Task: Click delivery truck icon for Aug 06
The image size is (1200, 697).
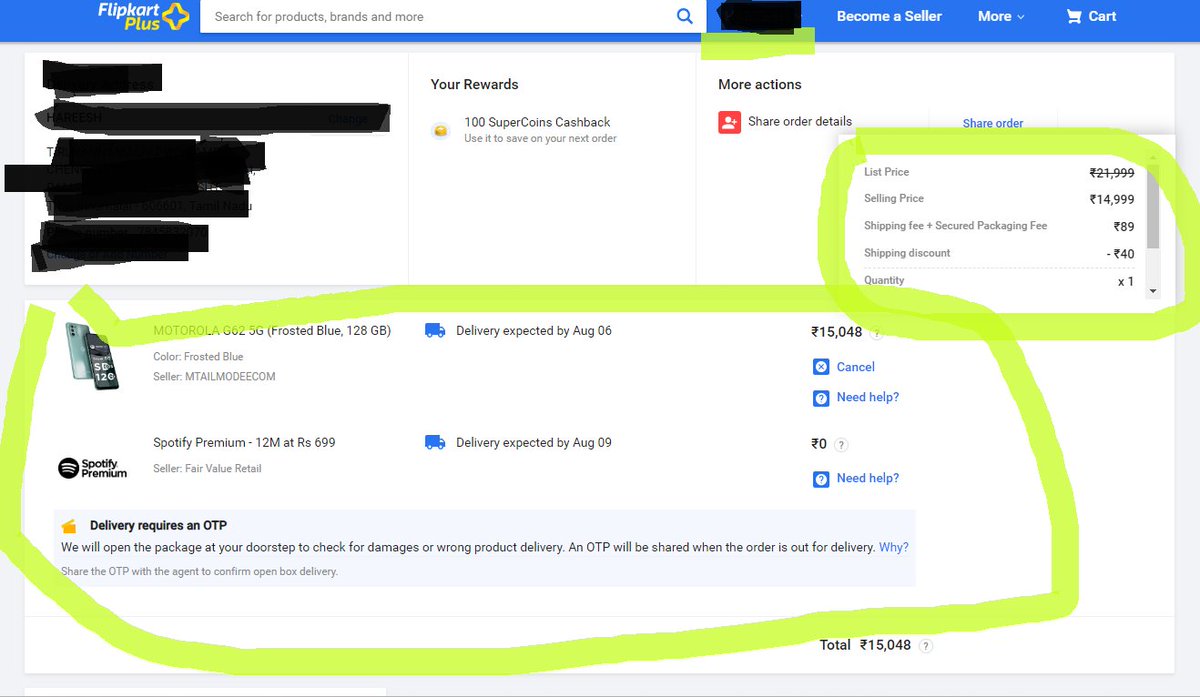Action: 435,330
